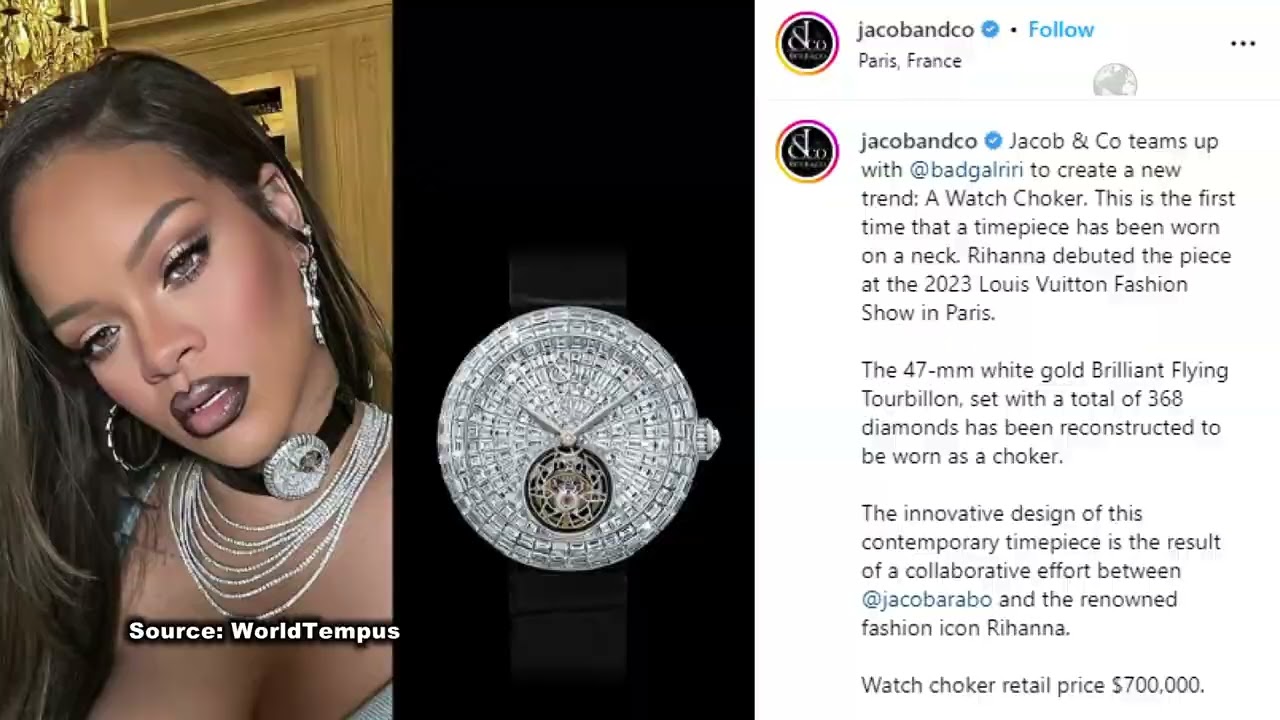Open the @jacobarabo mention link
The width and height of the screenshot is (1280, 720).
(927, 599)
